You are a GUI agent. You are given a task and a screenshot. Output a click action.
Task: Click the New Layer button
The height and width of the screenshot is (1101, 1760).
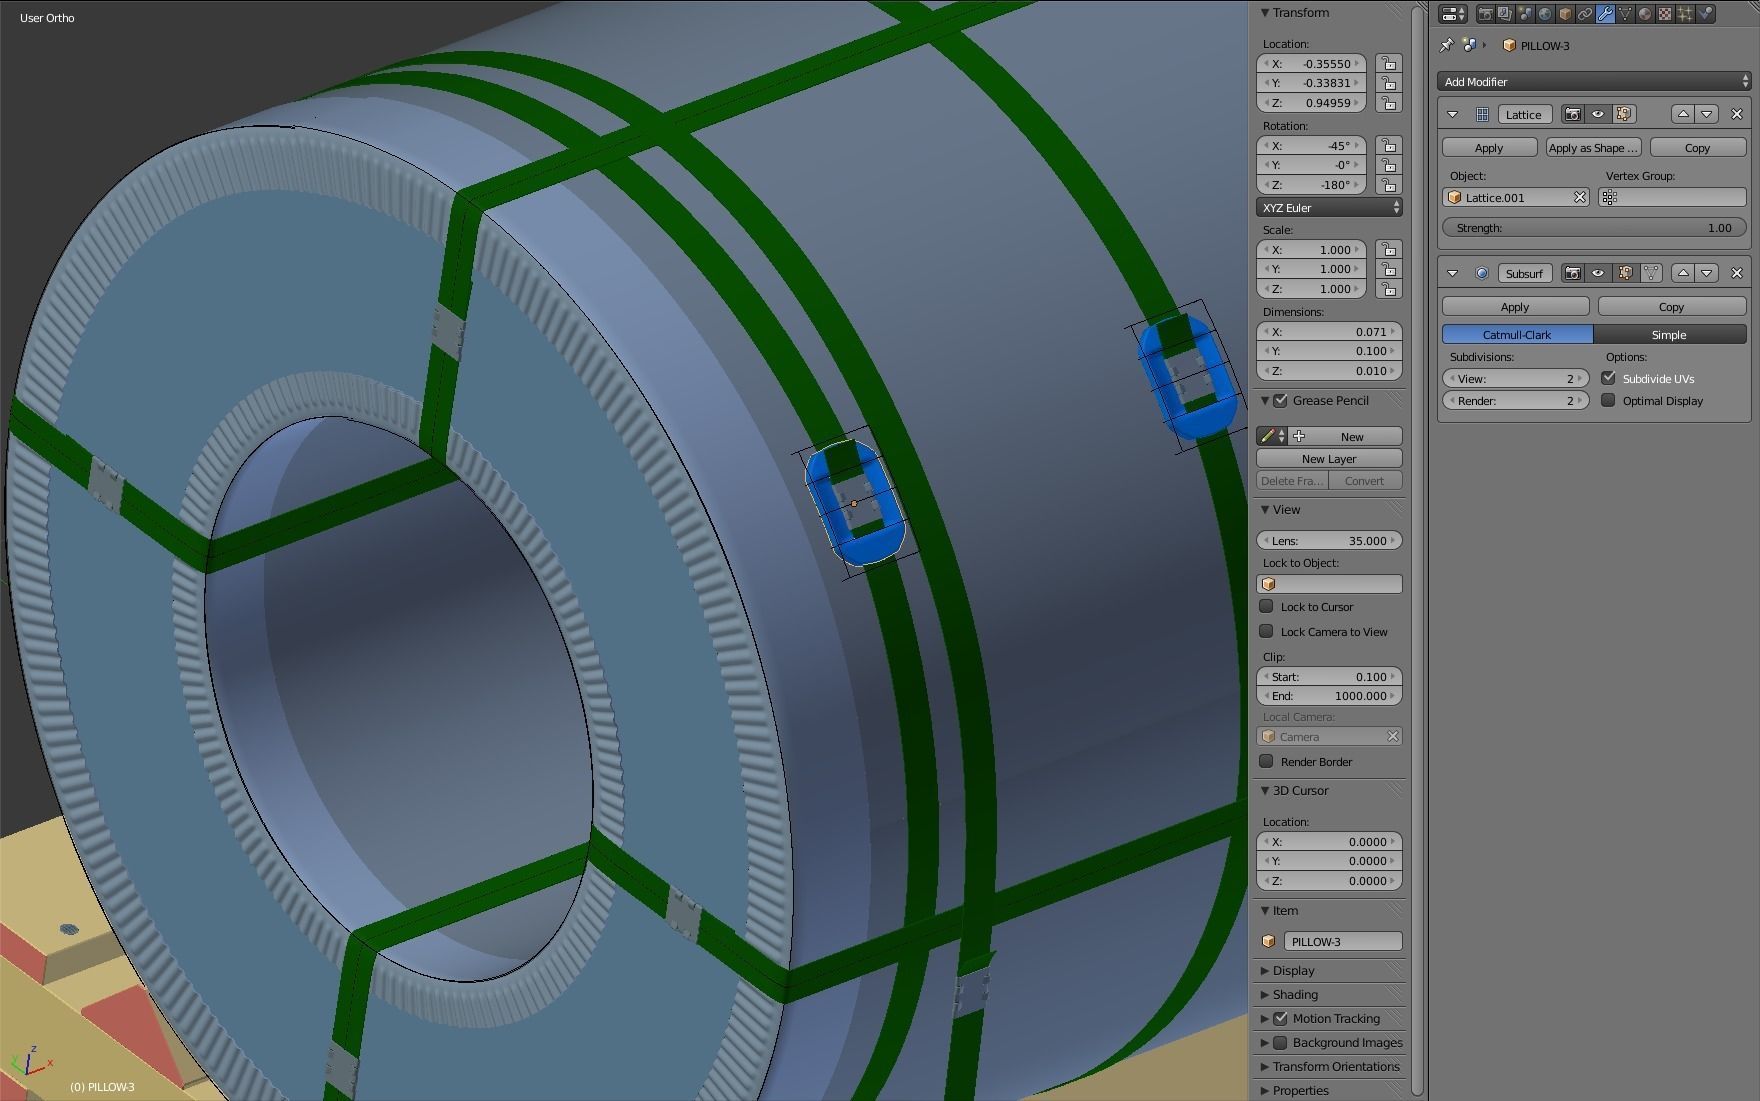pos(1329,458)
